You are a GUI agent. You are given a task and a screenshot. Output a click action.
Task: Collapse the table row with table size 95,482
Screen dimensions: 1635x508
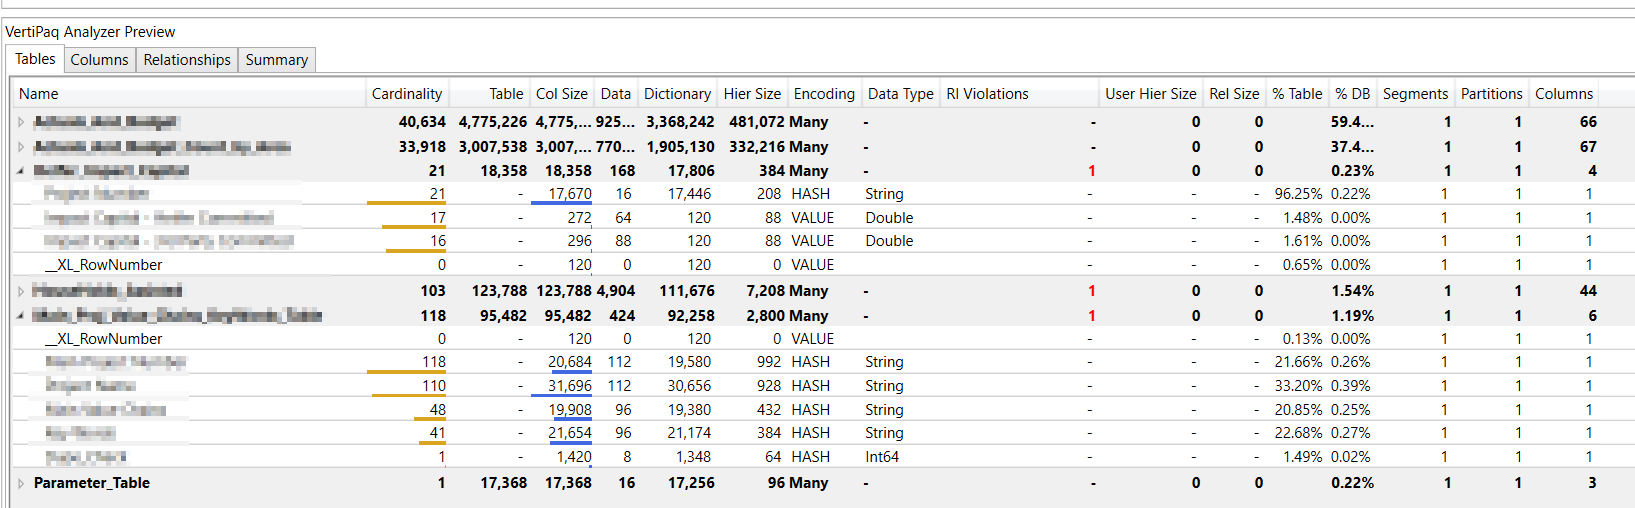click(21, 316)
